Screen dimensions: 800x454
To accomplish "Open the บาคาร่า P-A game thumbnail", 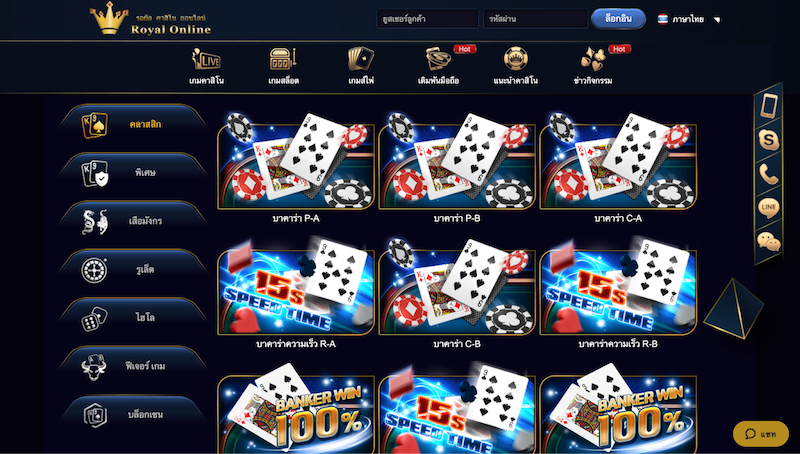I will point(296,162).
